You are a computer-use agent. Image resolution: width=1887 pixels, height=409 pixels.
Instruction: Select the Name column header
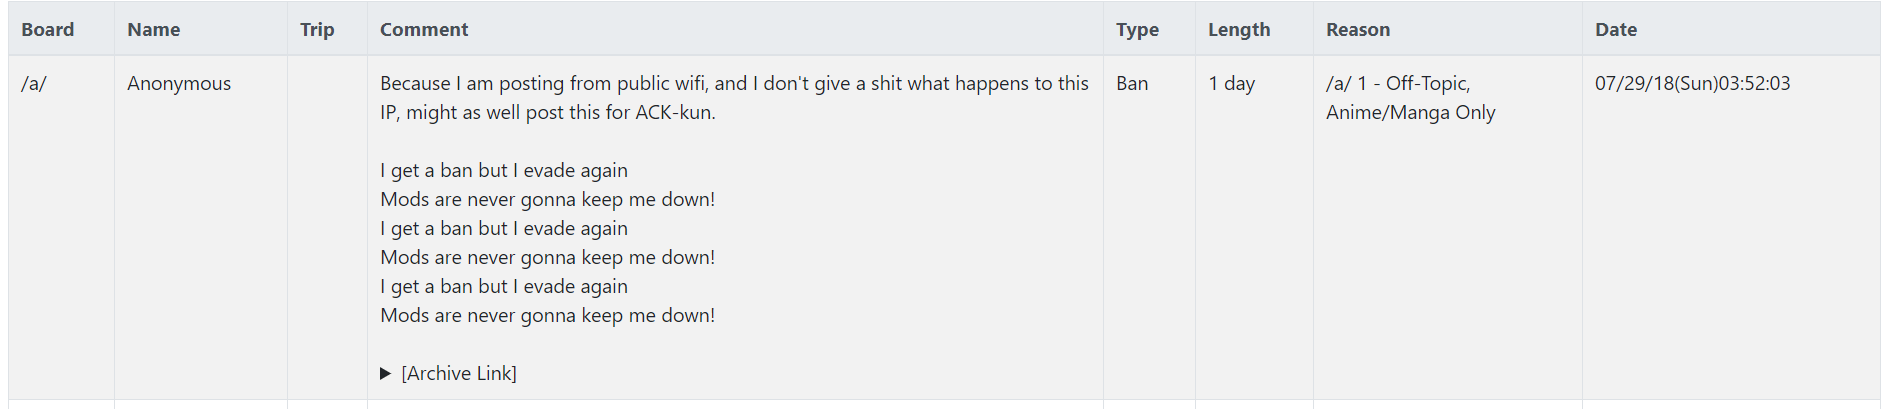pyautogui.click(x=154, y=29)
